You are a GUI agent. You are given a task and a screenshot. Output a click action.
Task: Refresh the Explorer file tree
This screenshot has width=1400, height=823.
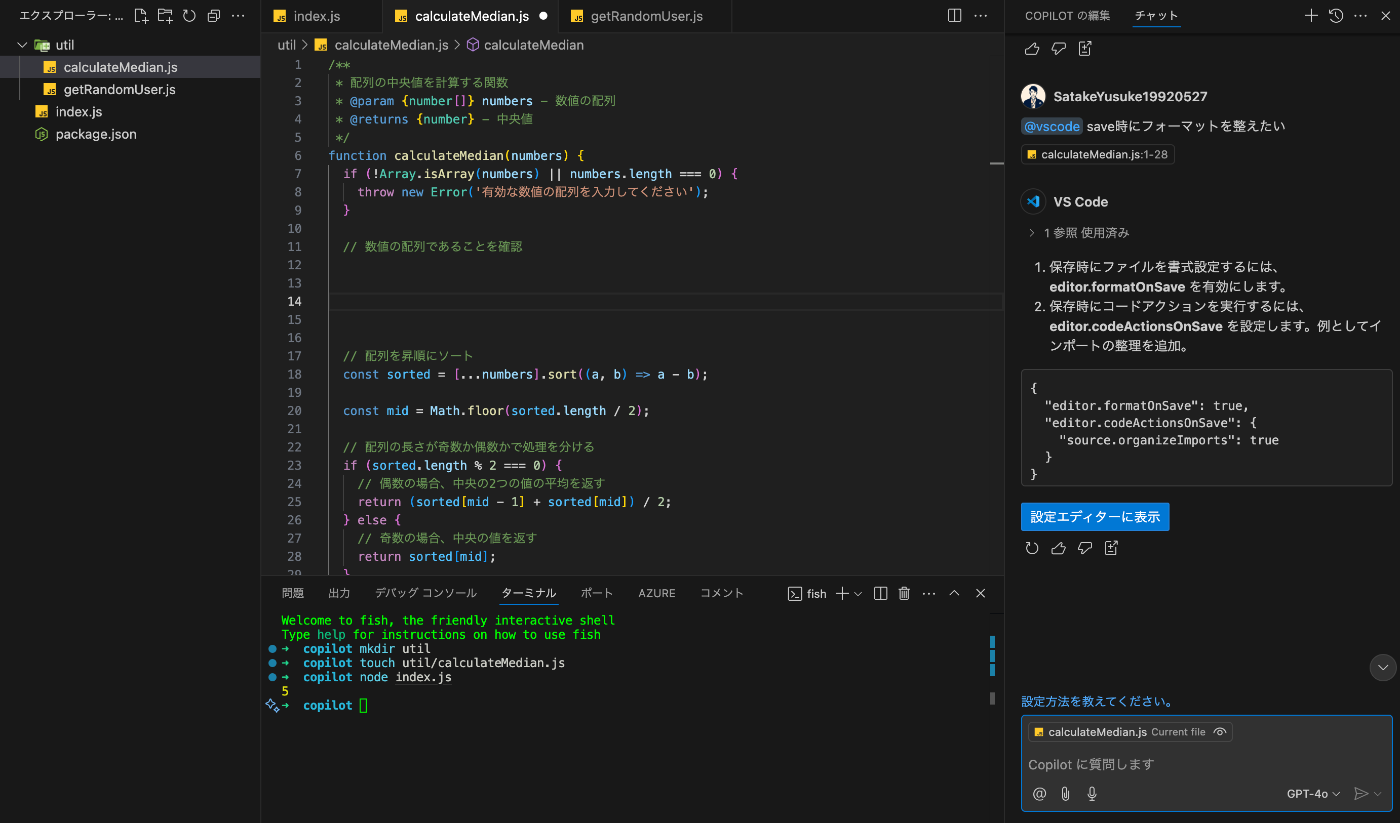click(x=189, y=16)
